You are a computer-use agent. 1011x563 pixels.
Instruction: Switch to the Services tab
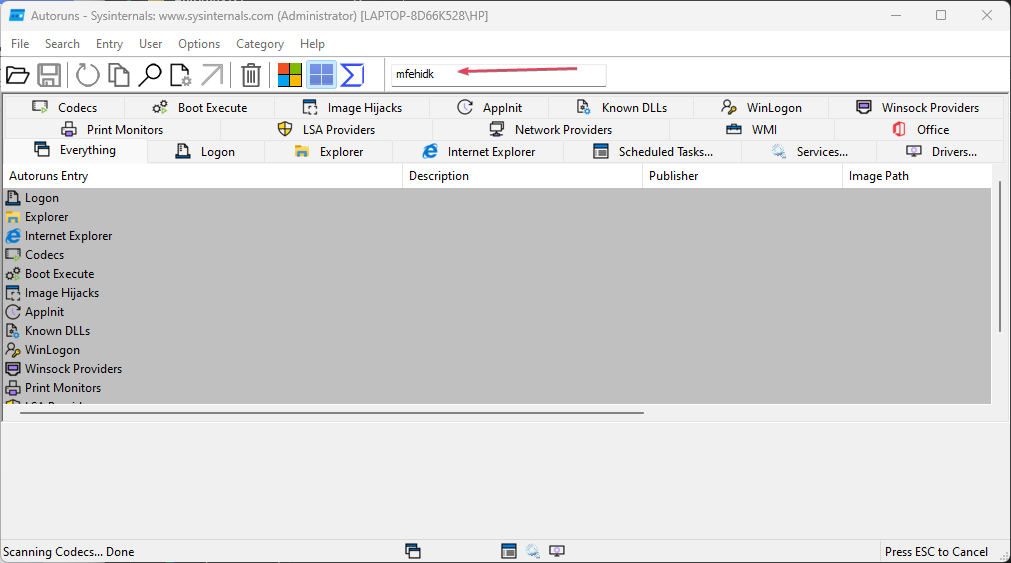pyautogui.click(x=809, y=152)
